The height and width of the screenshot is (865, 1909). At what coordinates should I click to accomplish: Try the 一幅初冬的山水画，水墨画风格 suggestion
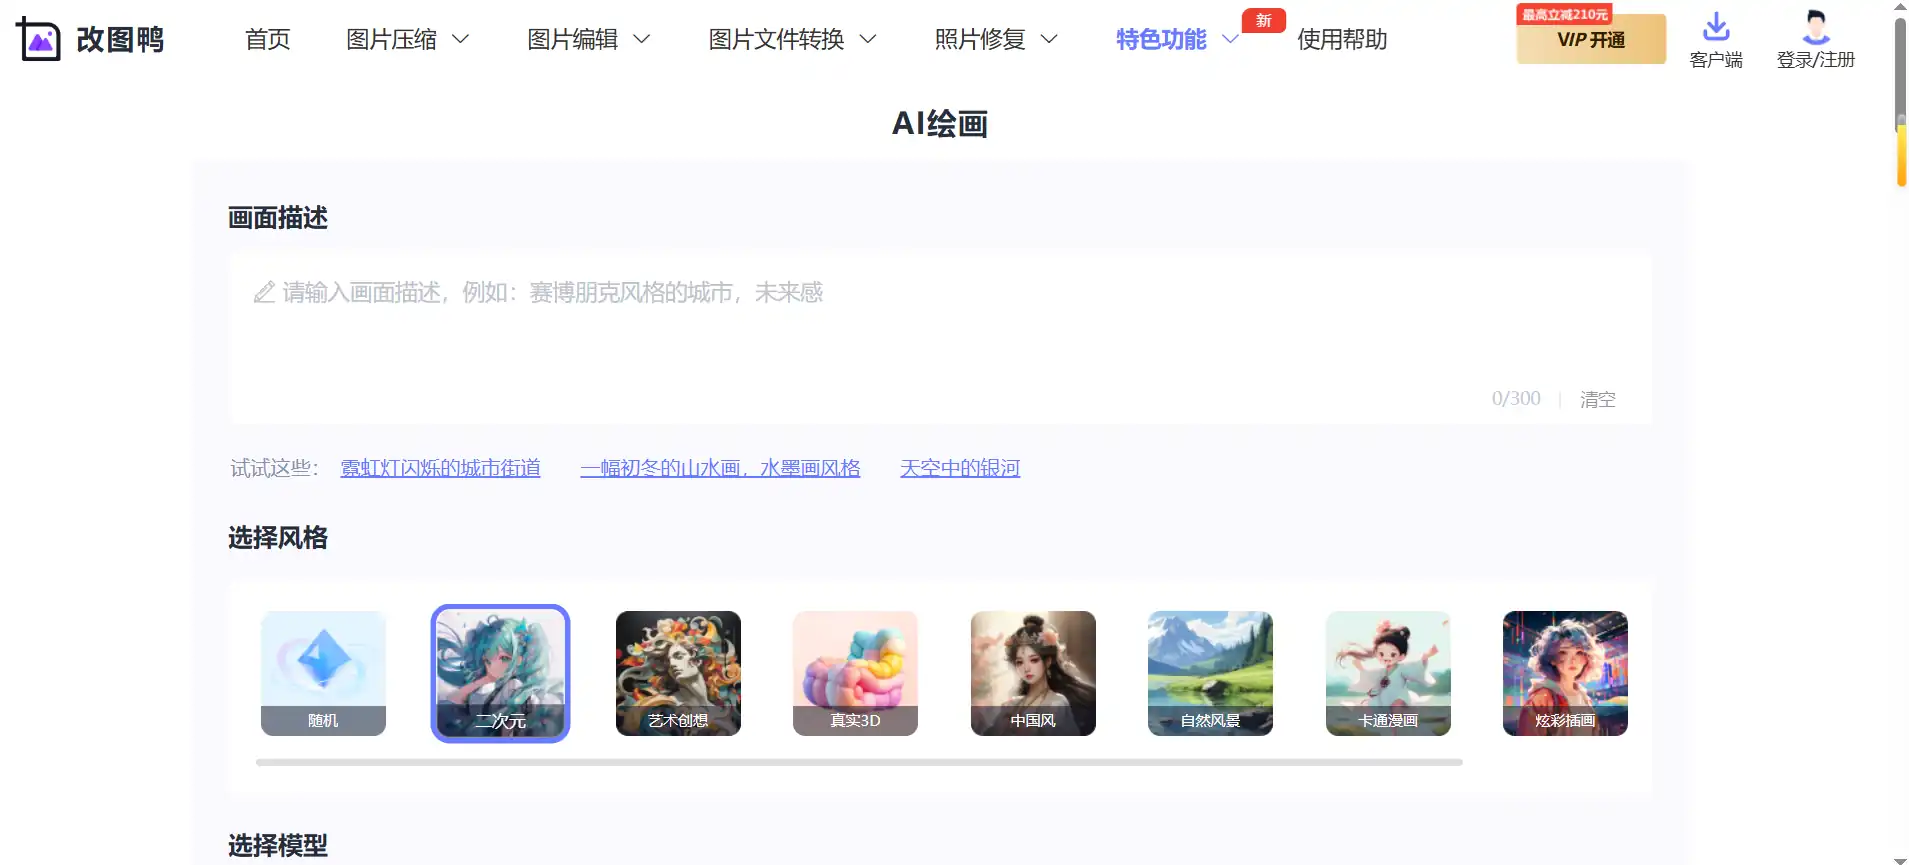(720, 468)
